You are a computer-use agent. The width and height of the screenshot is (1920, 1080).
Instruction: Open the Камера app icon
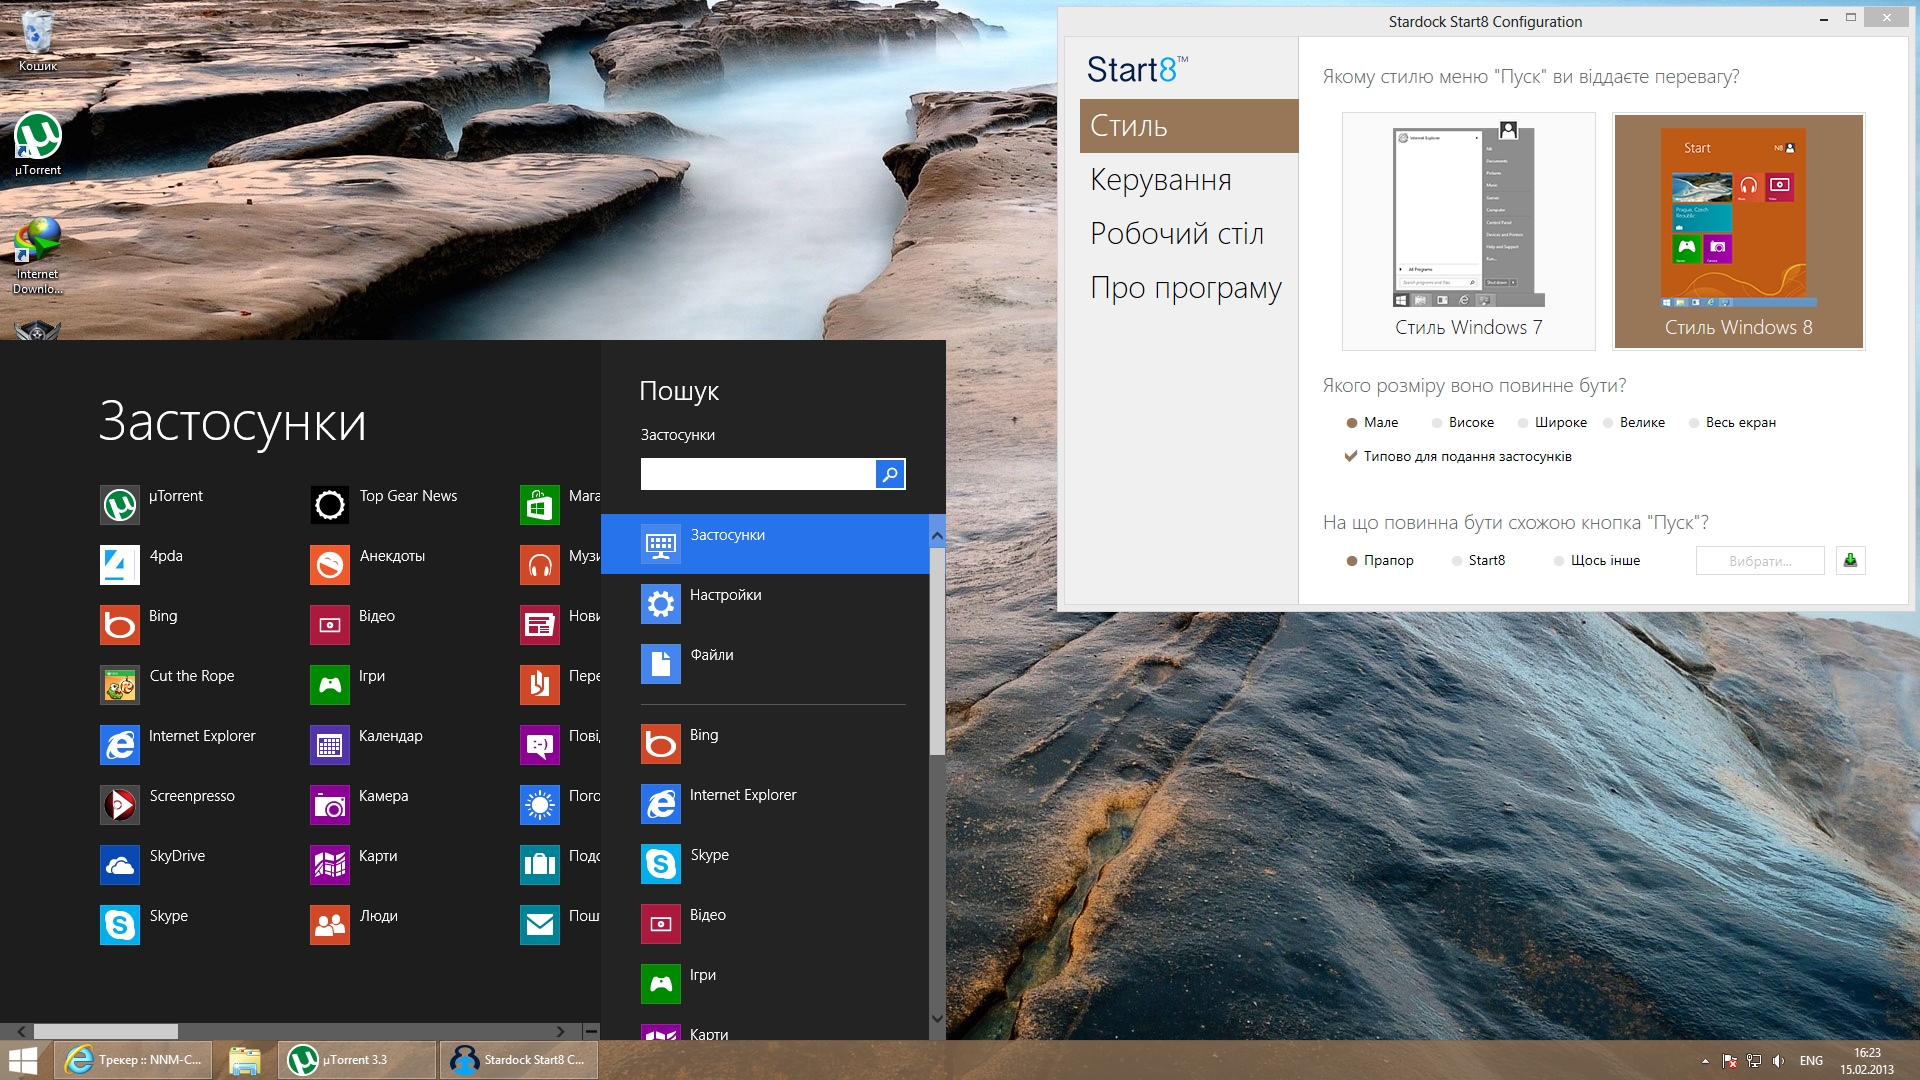(330, 805)
